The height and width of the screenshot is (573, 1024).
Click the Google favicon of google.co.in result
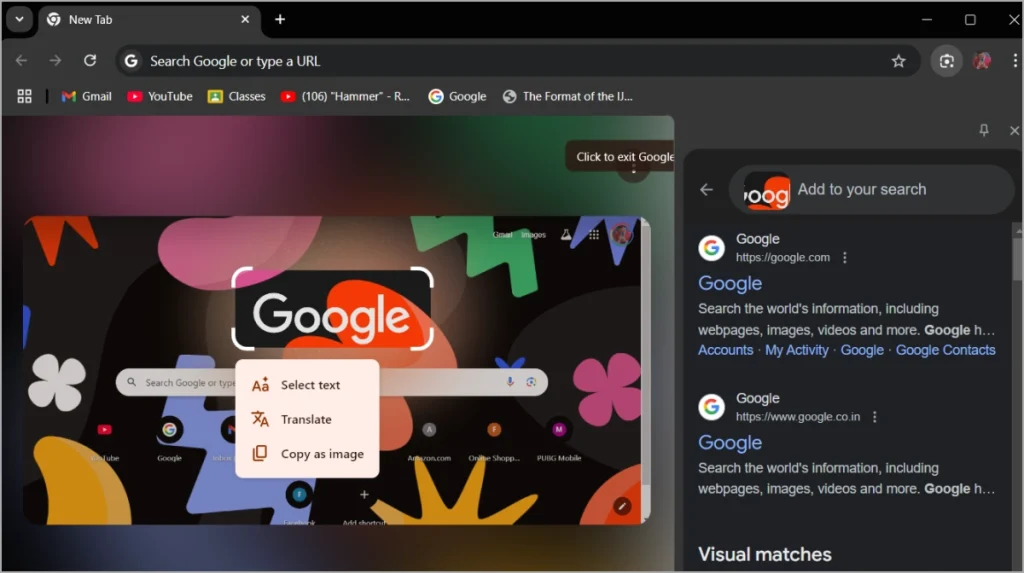[x=712, y=407]
